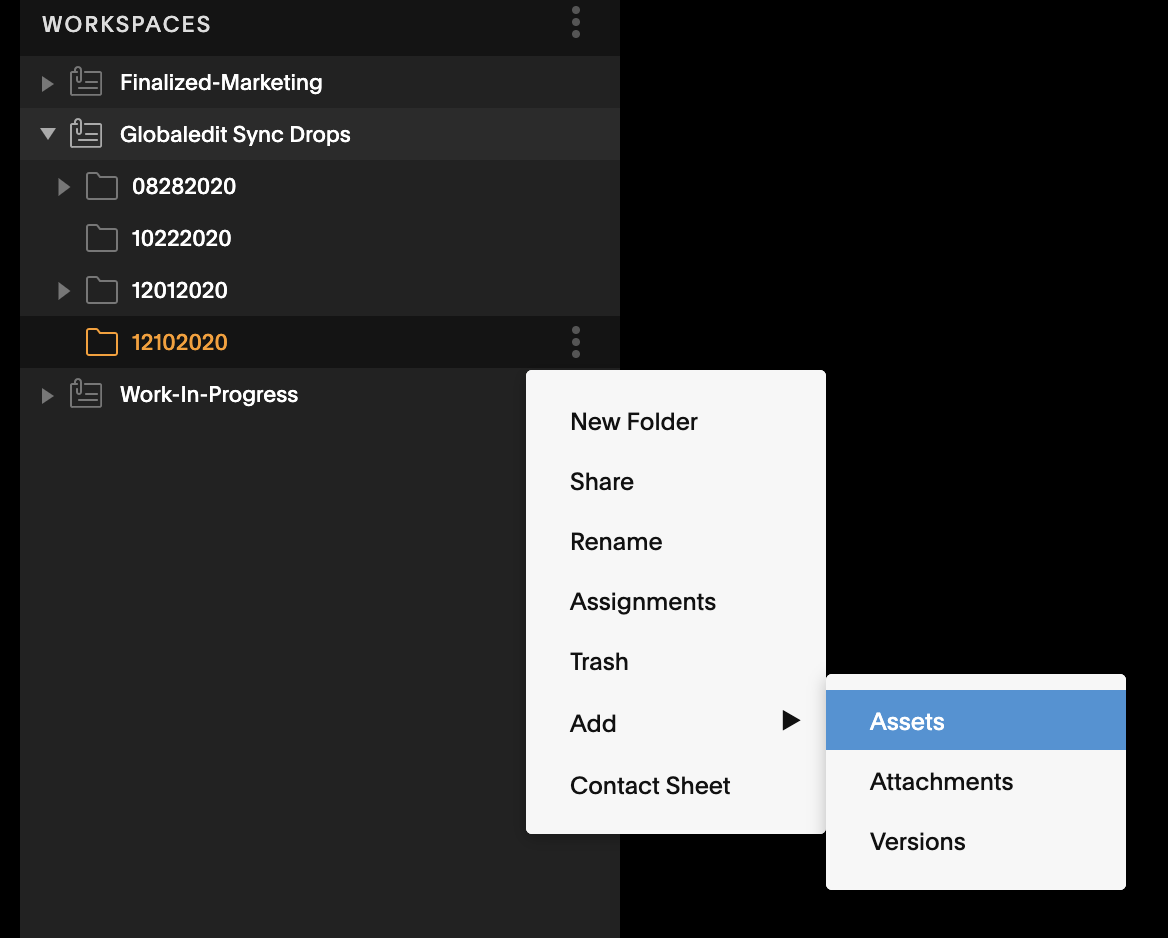Open the 08282020 folder label
Viewport: 1168px width, 938px height.
[184, 186]
